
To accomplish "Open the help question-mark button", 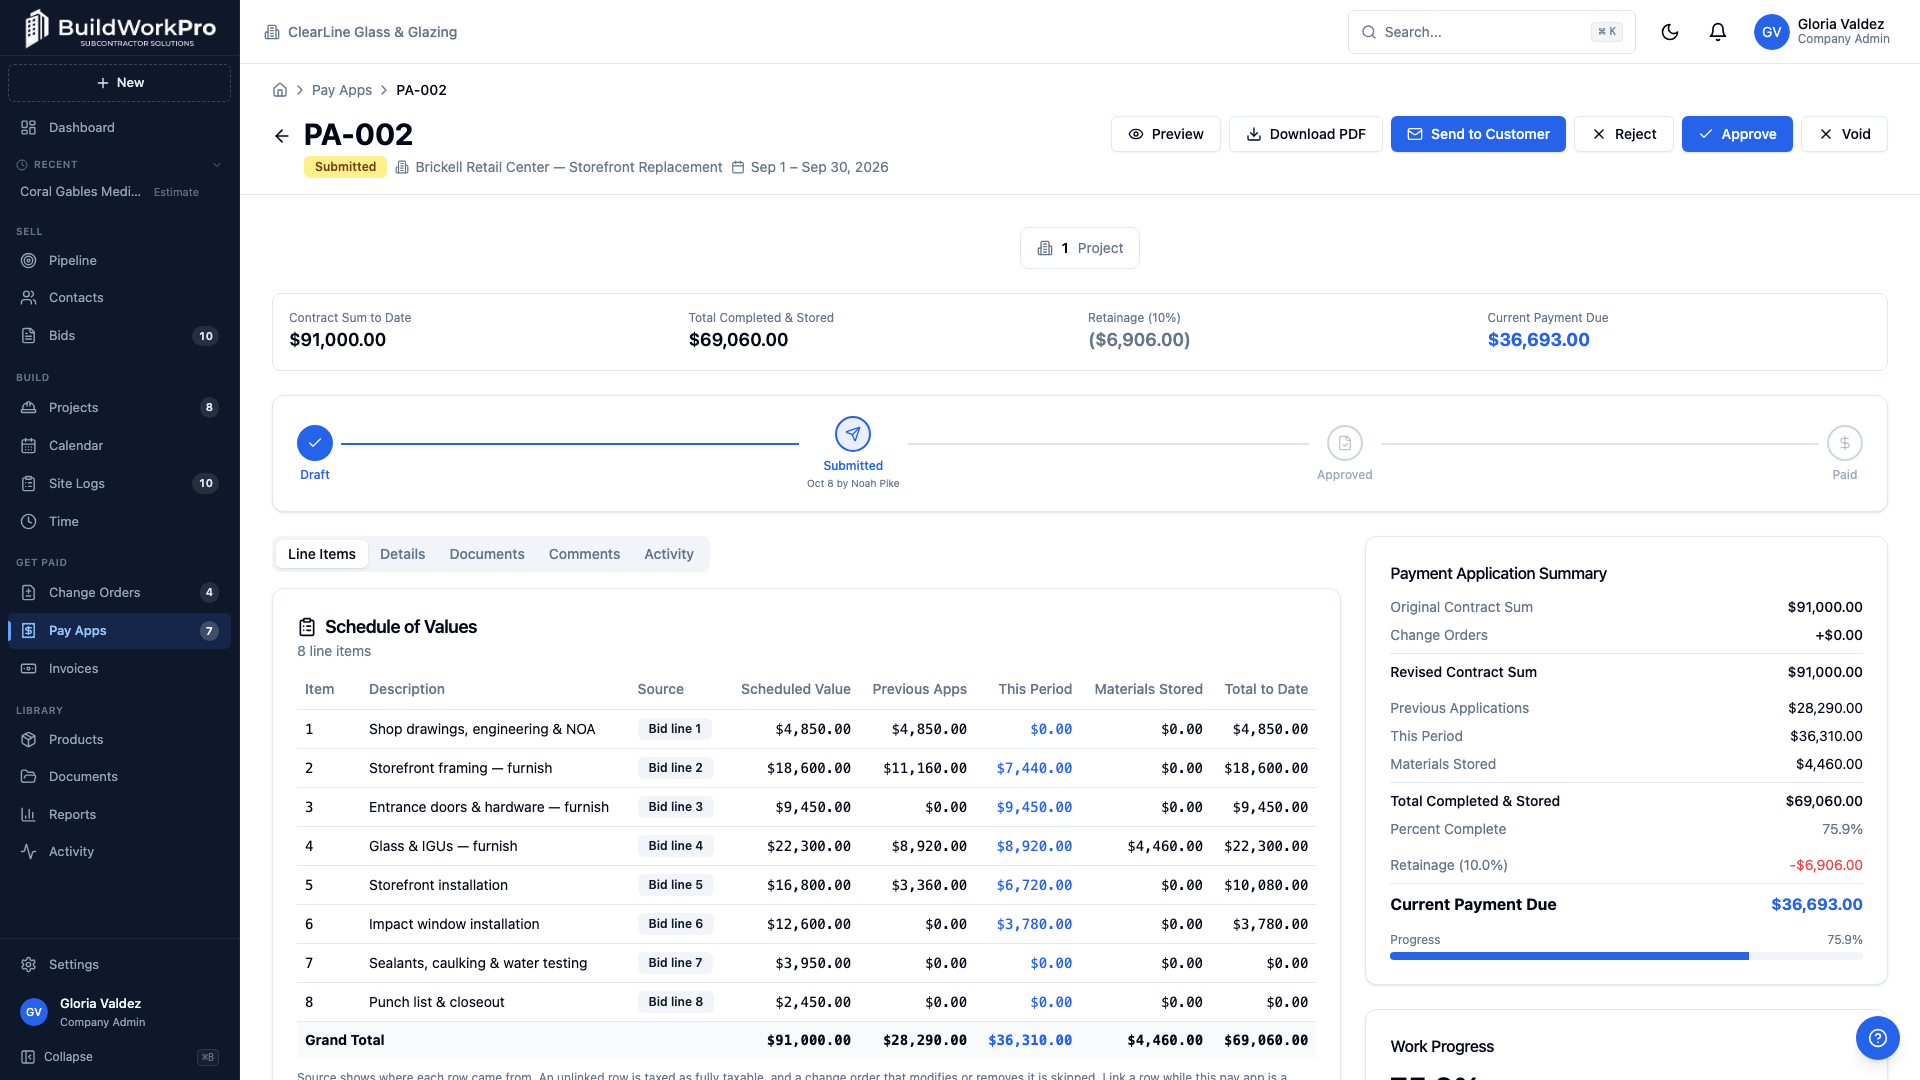I will [x=1877, y=1038].
